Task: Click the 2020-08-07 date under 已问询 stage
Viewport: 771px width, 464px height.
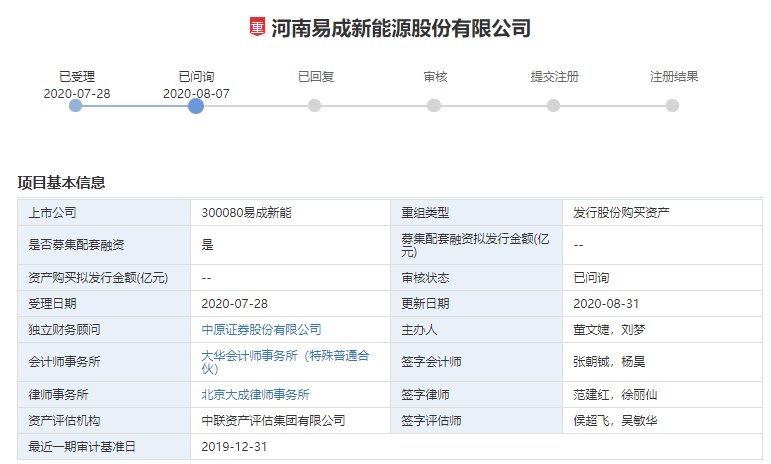Action: [196, 93]
